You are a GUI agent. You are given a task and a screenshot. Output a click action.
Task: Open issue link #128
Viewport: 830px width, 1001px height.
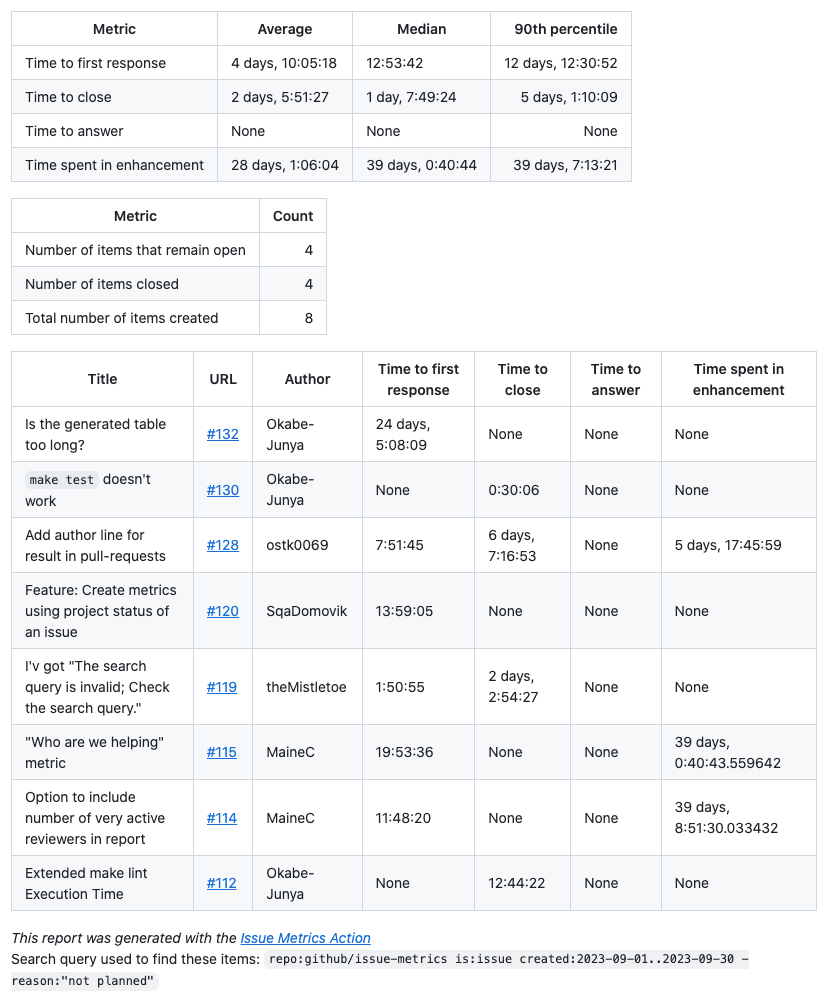[222, 545]
